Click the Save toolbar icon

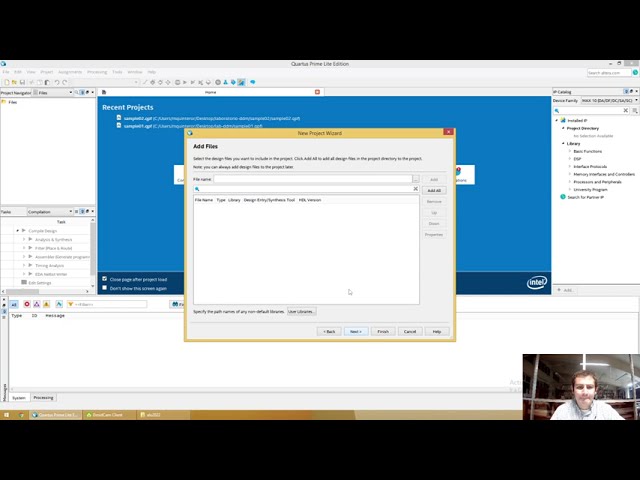click(22, 82)
